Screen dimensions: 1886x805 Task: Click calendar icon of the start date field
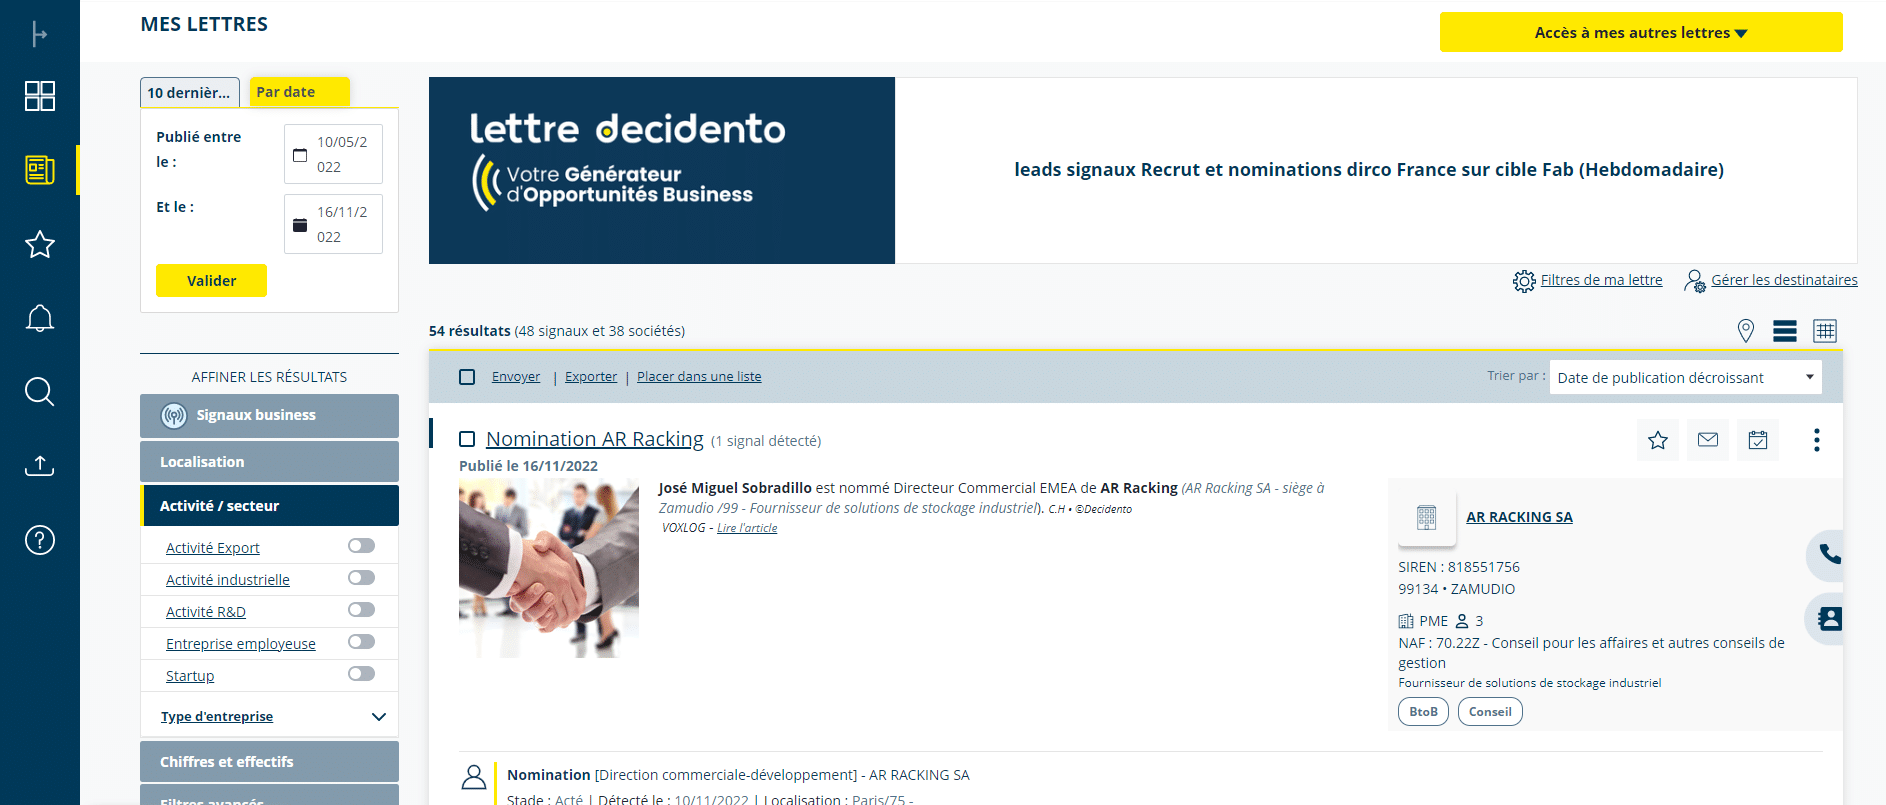[300, 155]
